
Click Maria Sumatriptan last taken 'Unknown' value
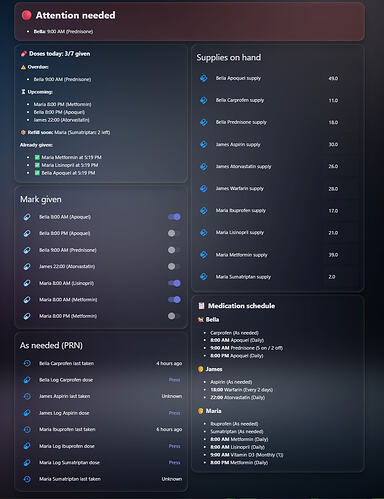point(172,479)
